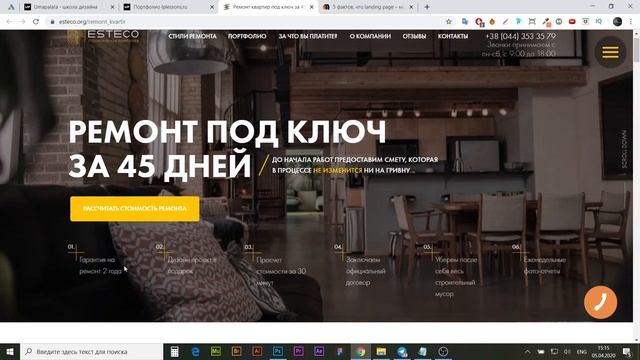The image size is (640, 360).
Task: Click phone number +38 (044) 353 35 79
Action: point(520,36)
